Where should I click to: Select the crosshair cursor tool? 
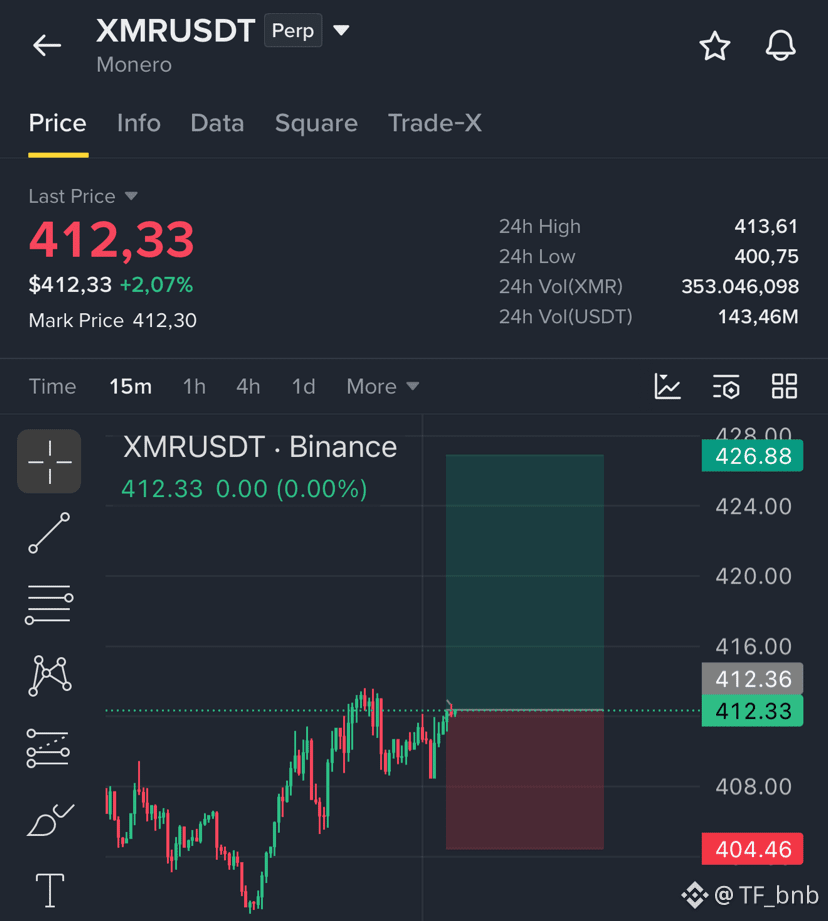point(49,462)
